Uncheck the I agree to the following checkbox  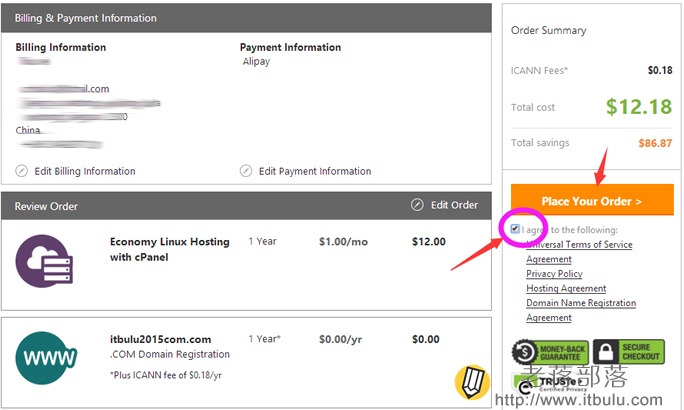tap(515, 229)
